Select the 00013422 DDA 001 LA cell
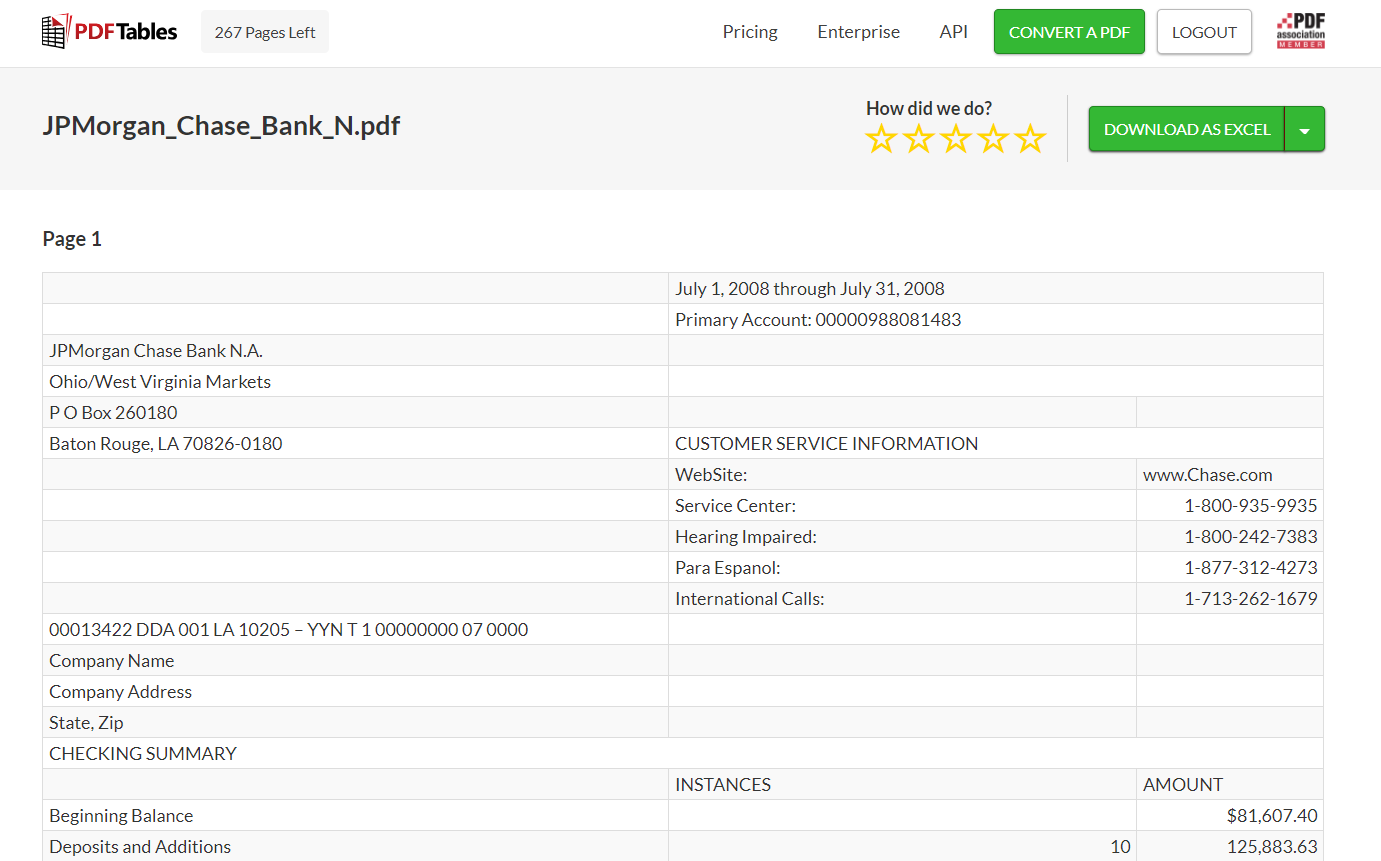This screenshot has width=1381, height=861. point(355,630)
